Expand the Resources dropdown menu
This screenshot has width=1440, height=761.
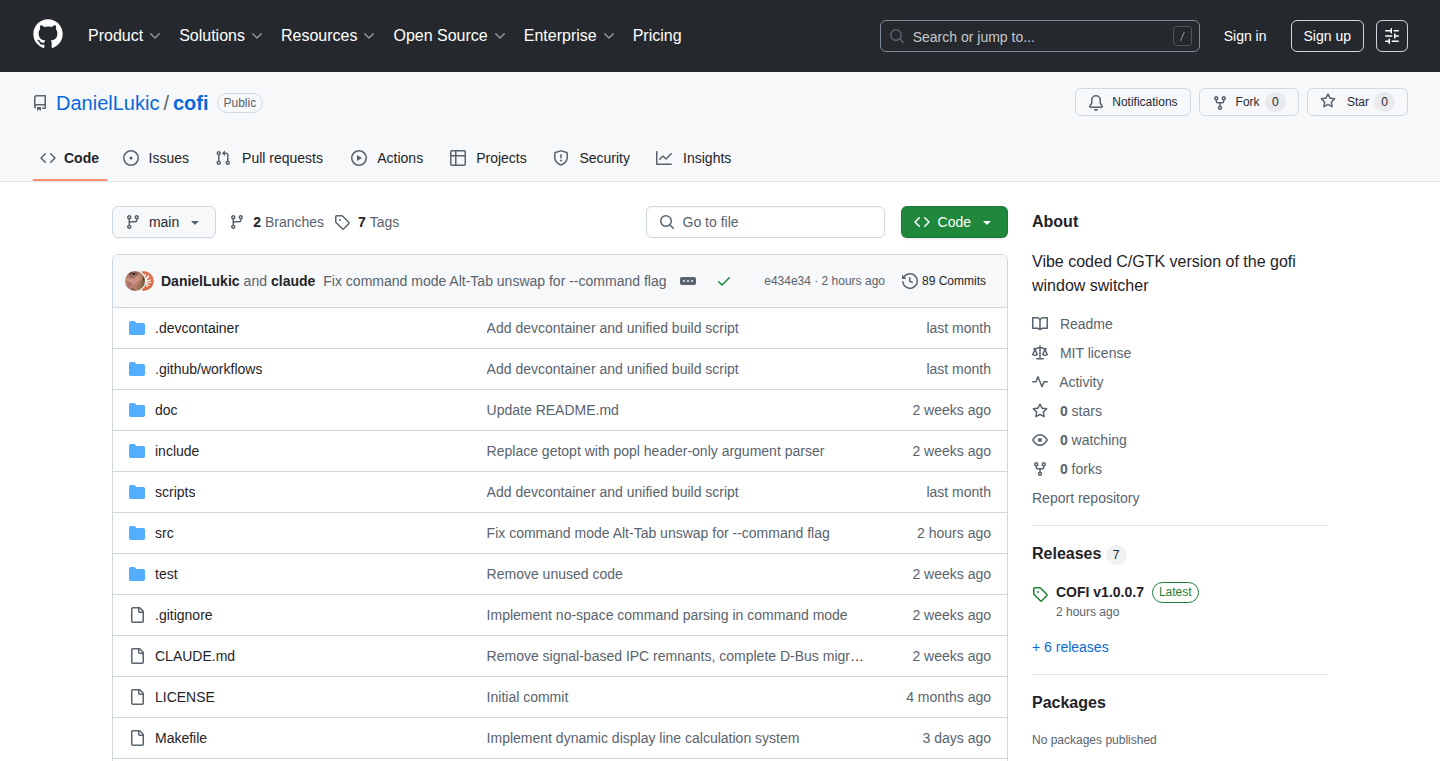point(328,35)
